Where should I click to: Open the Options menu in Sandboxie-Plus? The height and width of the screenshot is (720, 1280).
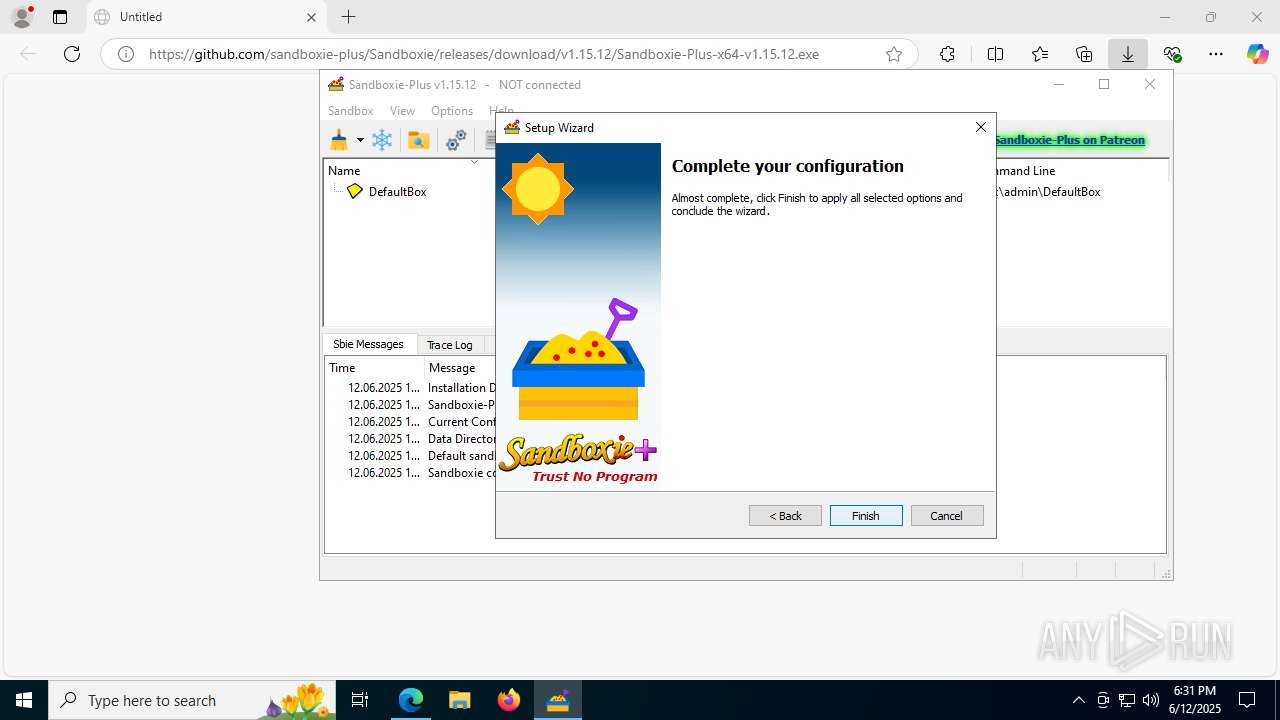[452, 111]
